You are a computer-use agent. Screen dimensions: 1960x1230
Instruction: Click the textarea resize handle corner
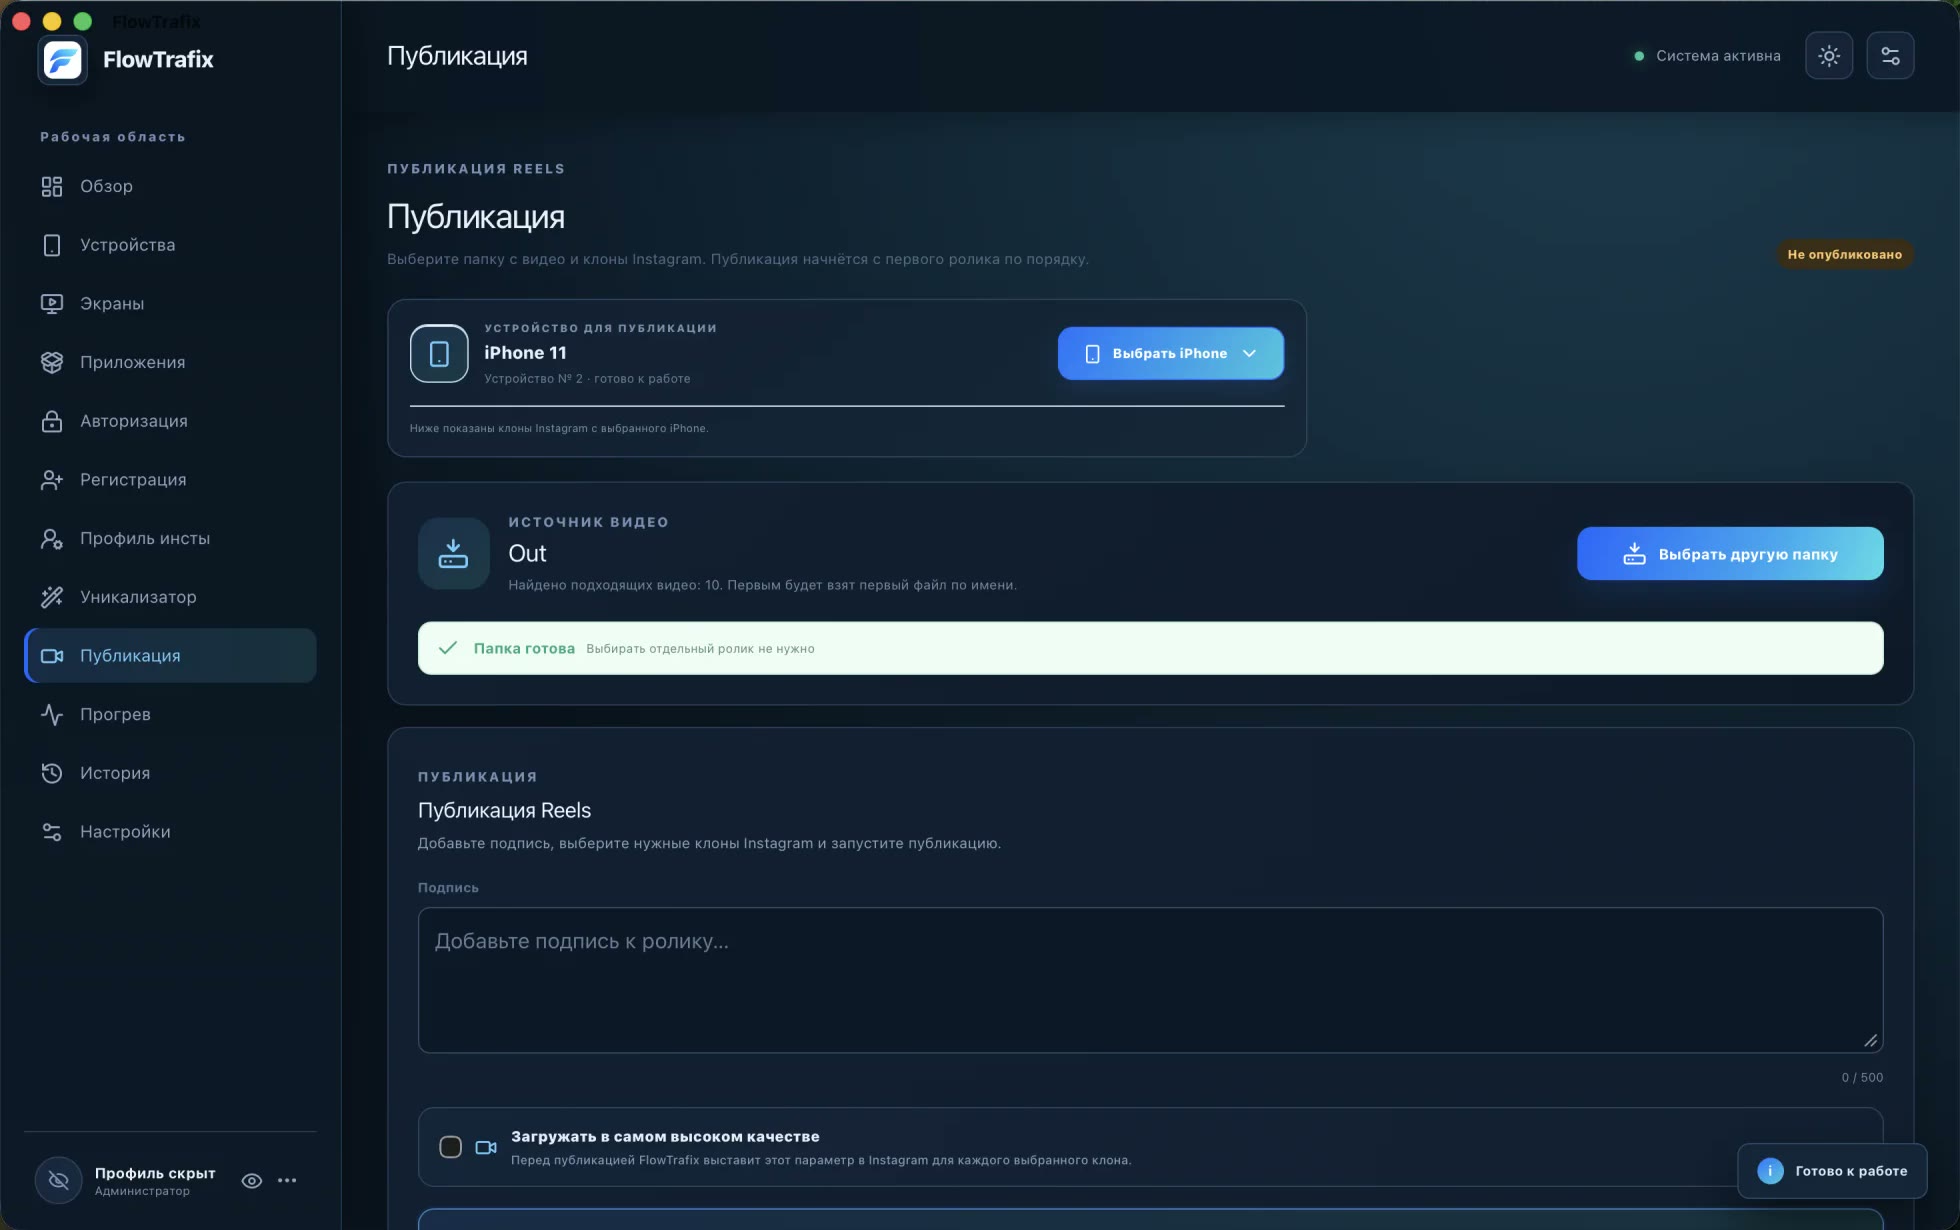(x=1870, y=1040)
